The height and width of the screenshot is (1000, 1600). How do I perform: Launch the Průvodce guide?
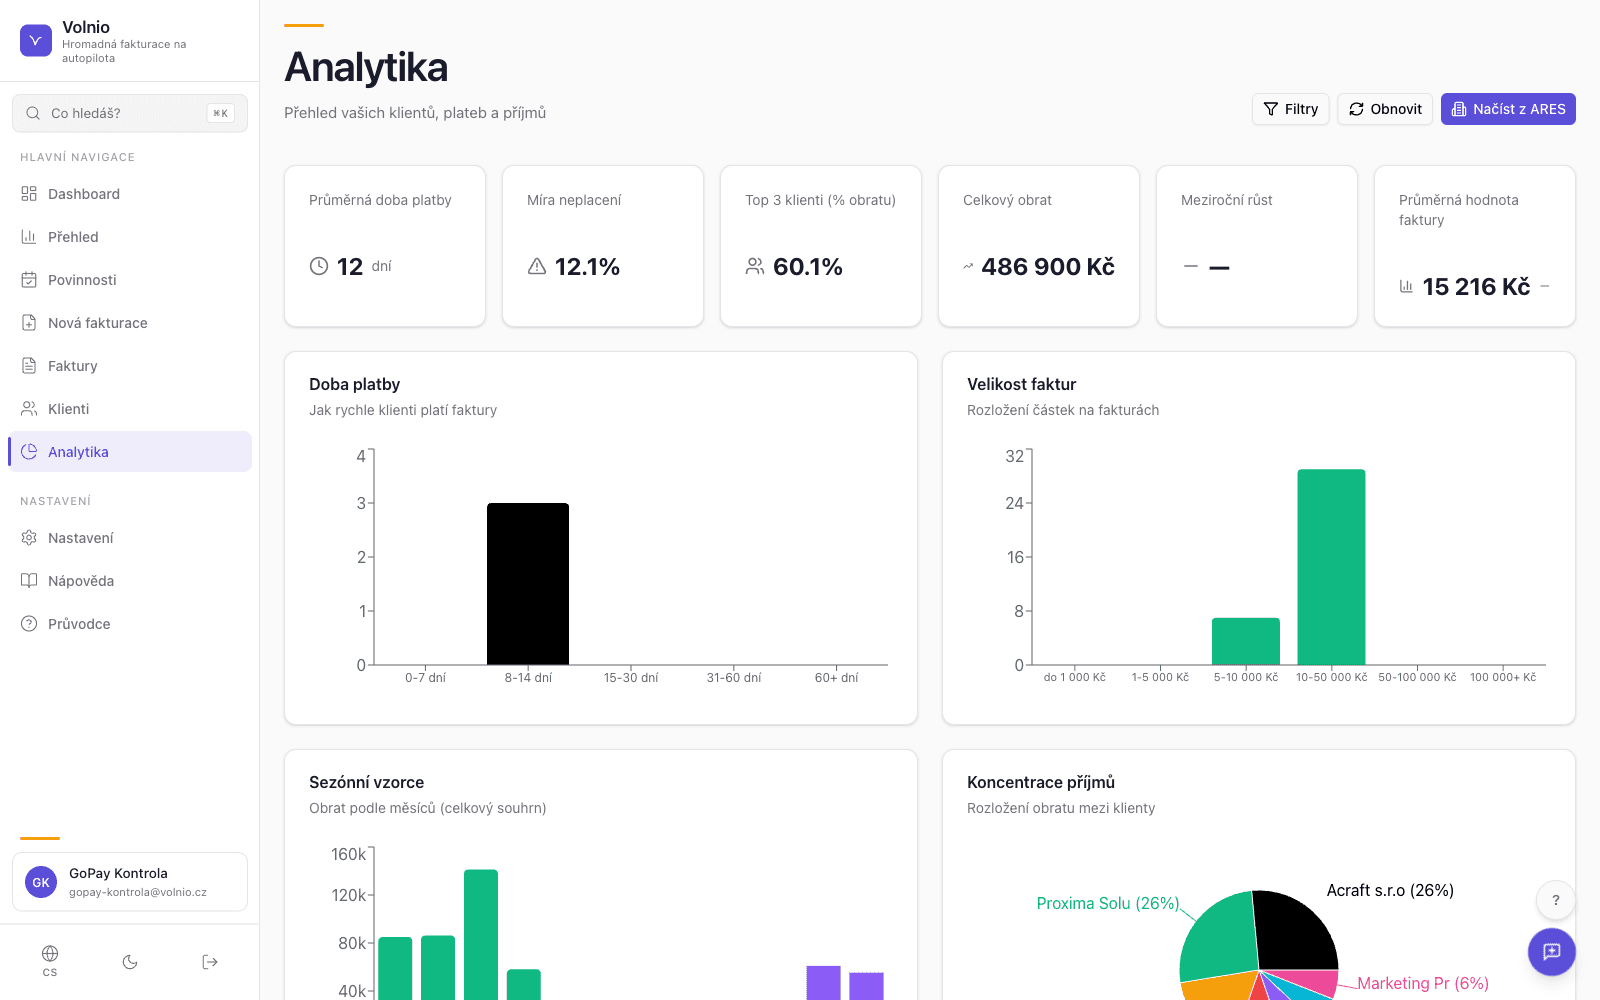pyautogui.click(x=130, y=624)
